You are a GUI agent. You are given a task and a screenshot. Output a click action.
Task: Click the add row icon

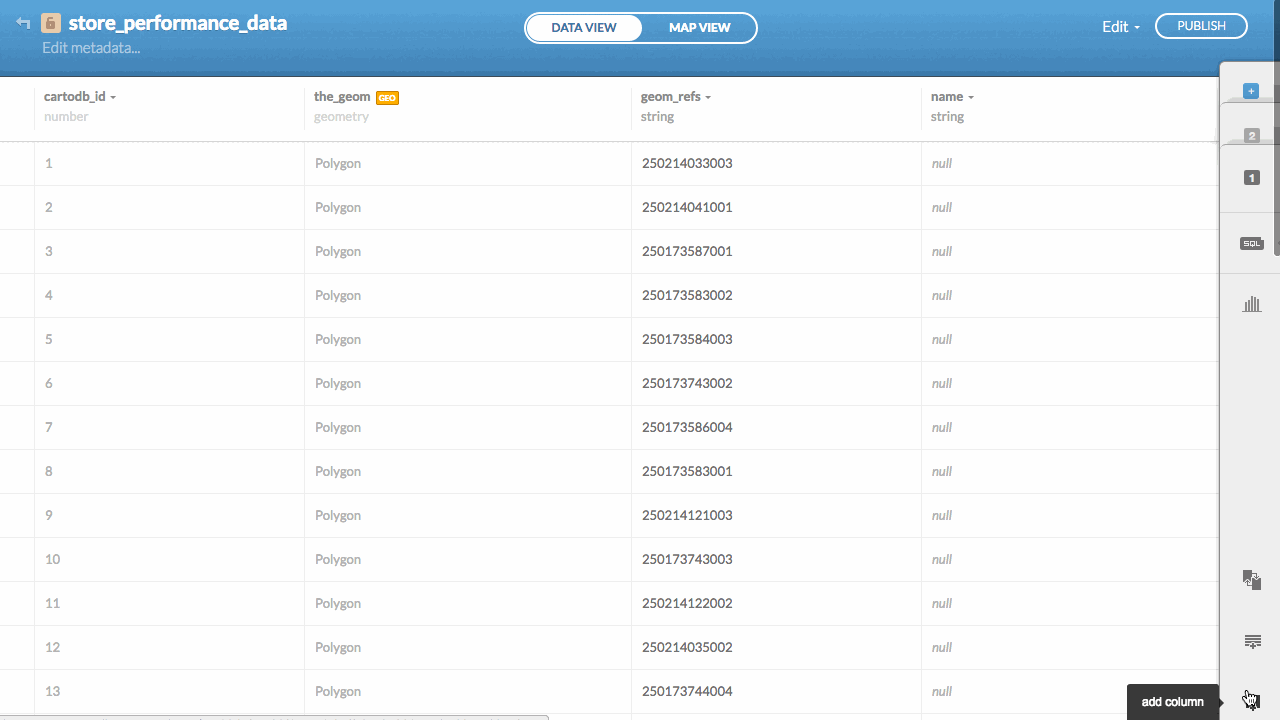(x=1251, y=641)
